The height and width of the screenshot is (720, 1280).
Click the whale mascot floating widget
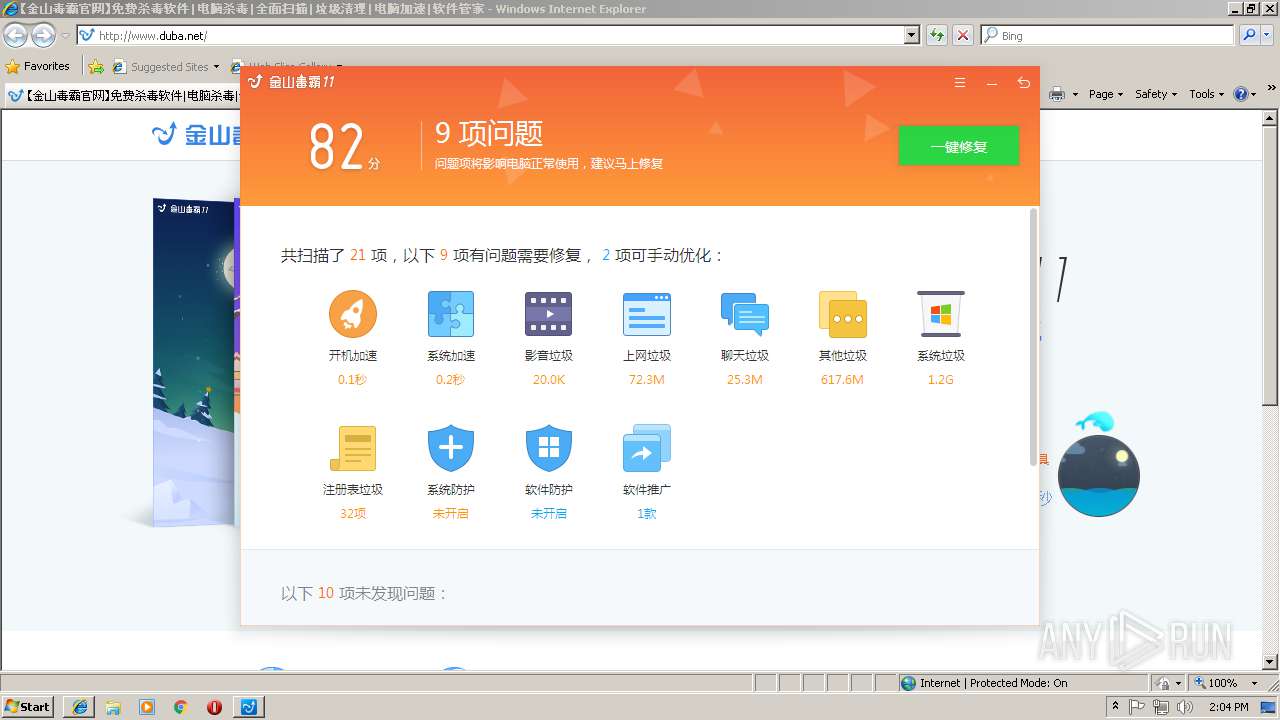point(1098,466)
